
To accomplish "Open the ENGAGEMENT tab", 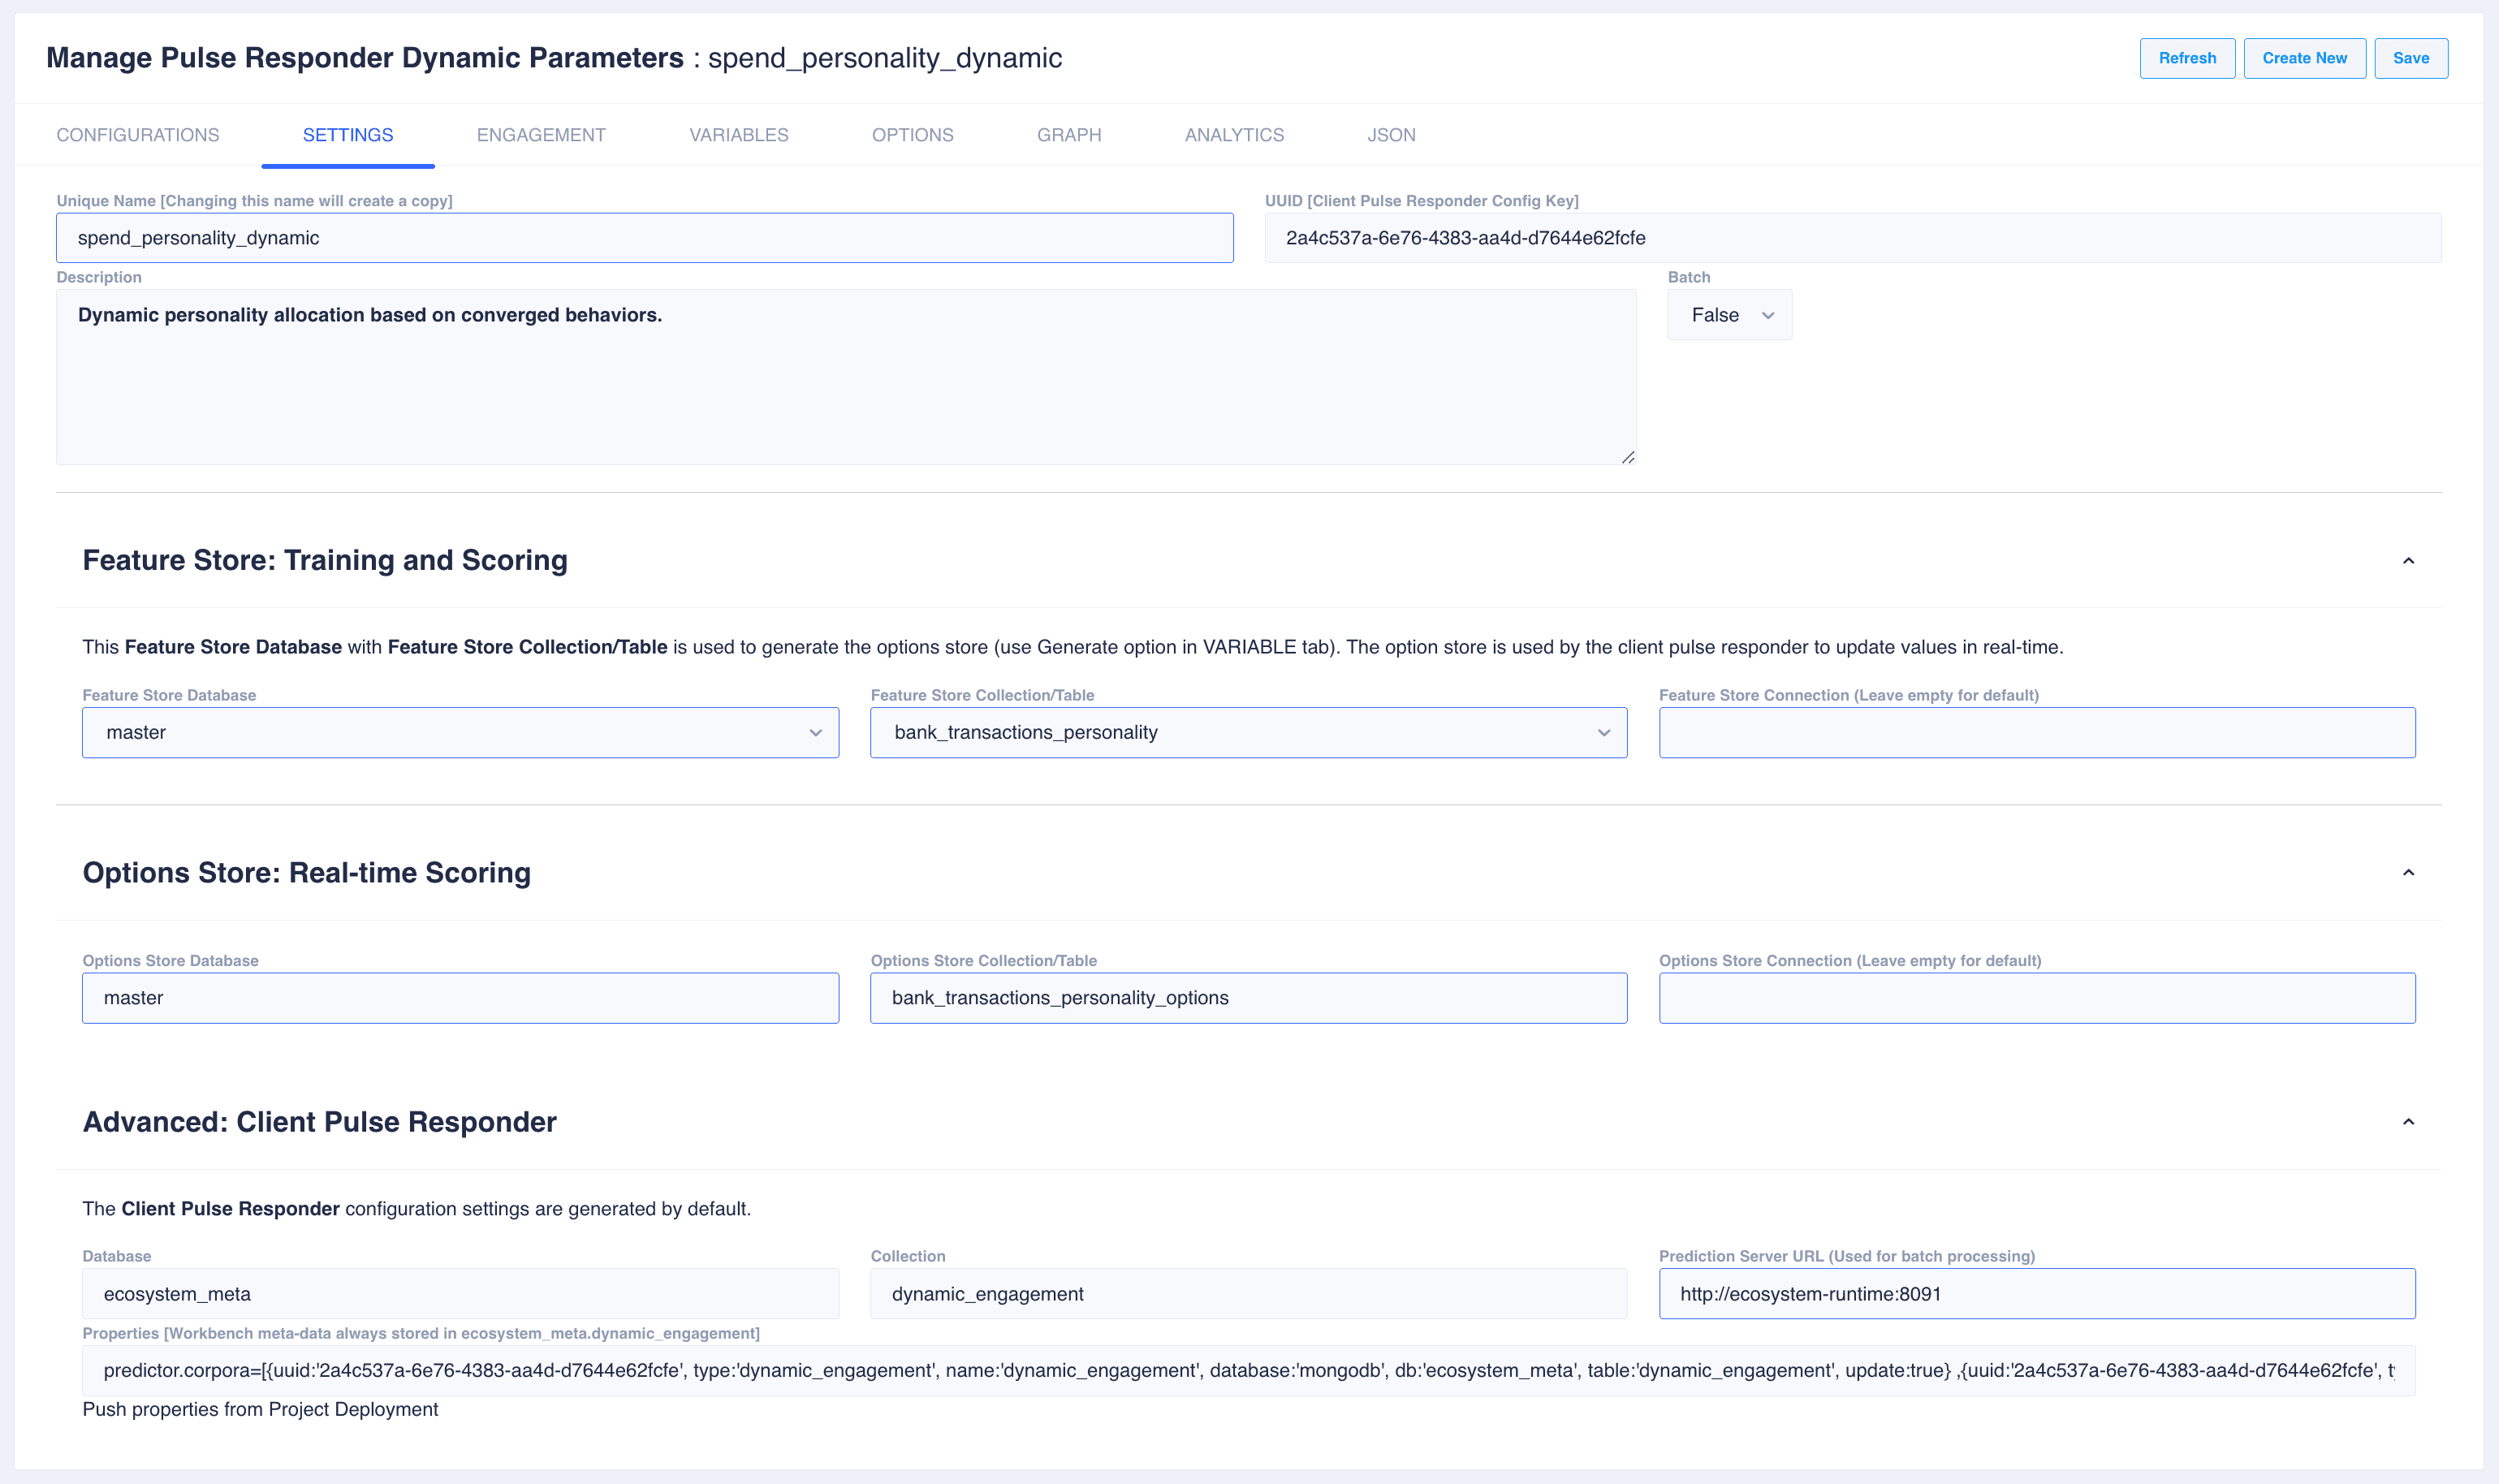I will (x=541, y=135).
